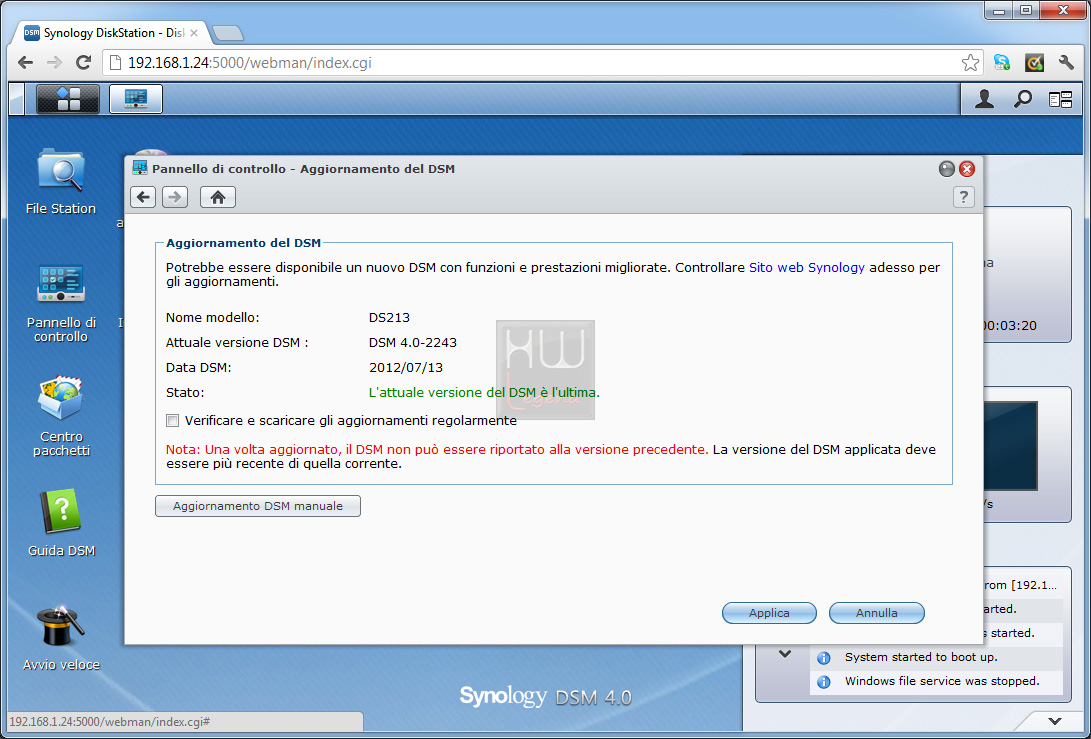The width and height of the screenshot is (1091, 739).
Task: Close the Synology DiskStation tab
Action: pos(194,33)
